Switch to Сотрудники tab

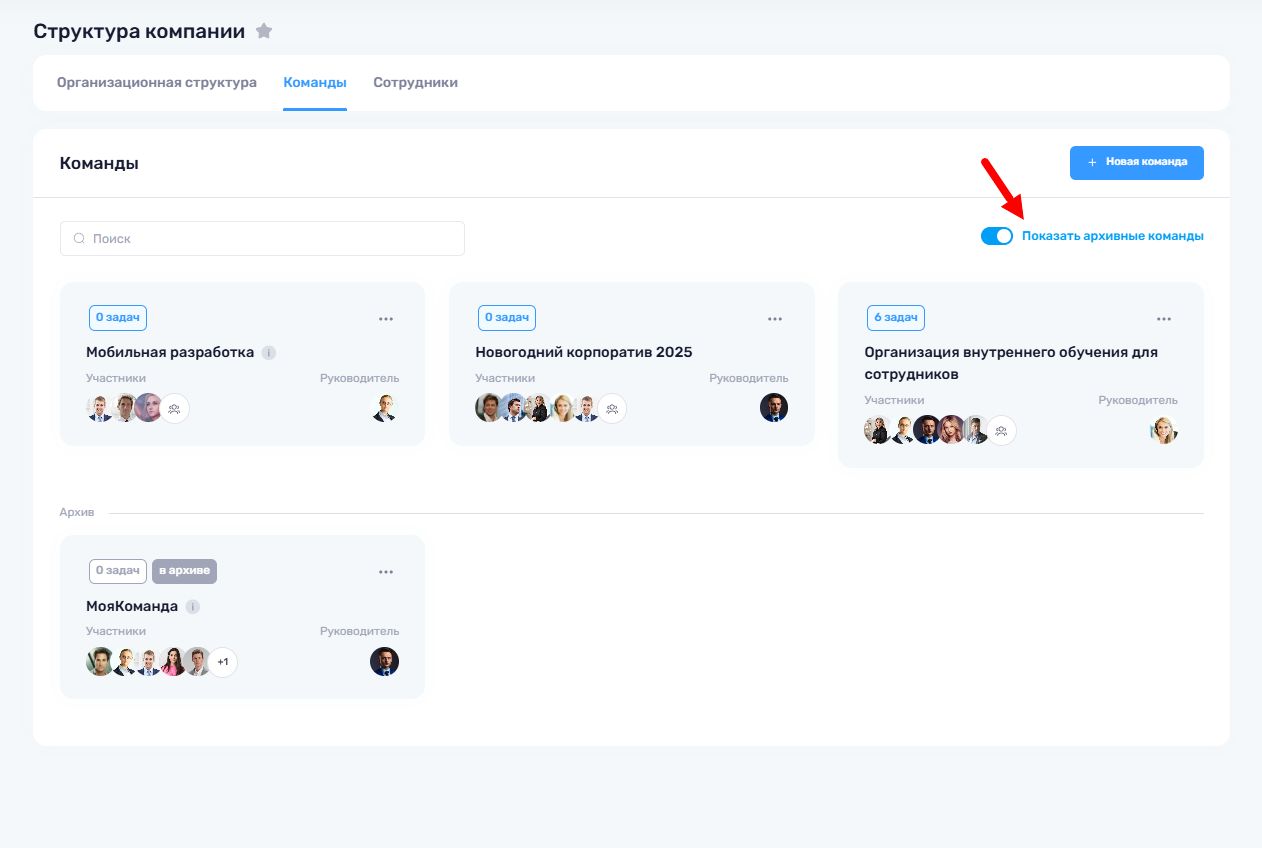pos(415,83)
